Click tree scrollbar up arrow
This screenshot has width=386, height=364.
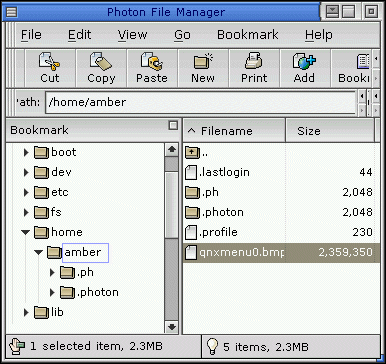pos(172,150)
